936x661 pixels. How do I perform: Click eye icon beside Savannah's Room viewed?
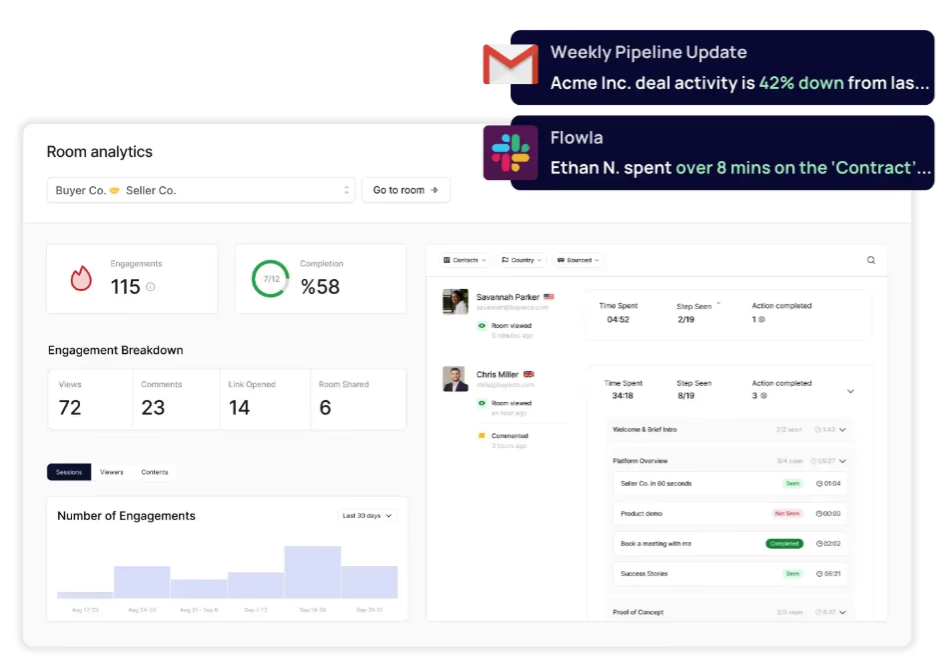click(x=482, y=325)
